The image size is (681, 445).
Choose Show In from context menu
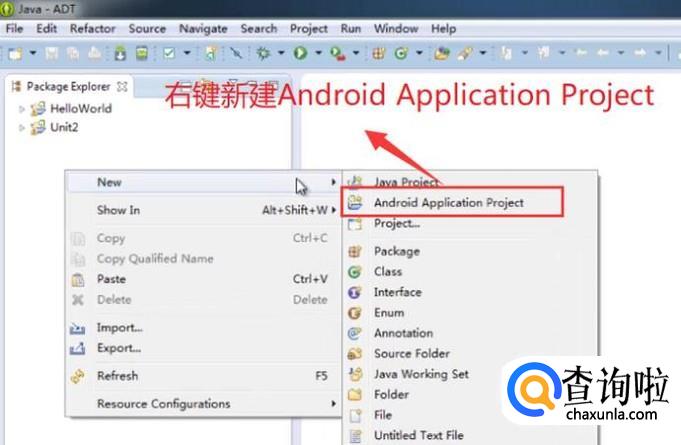204,210
